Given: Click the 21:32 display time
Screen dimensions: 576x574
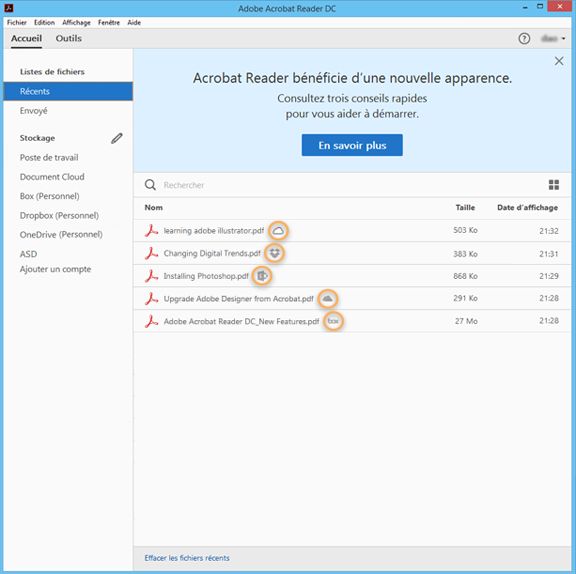Looking at the screenshot, I should [x=549, y=231].
